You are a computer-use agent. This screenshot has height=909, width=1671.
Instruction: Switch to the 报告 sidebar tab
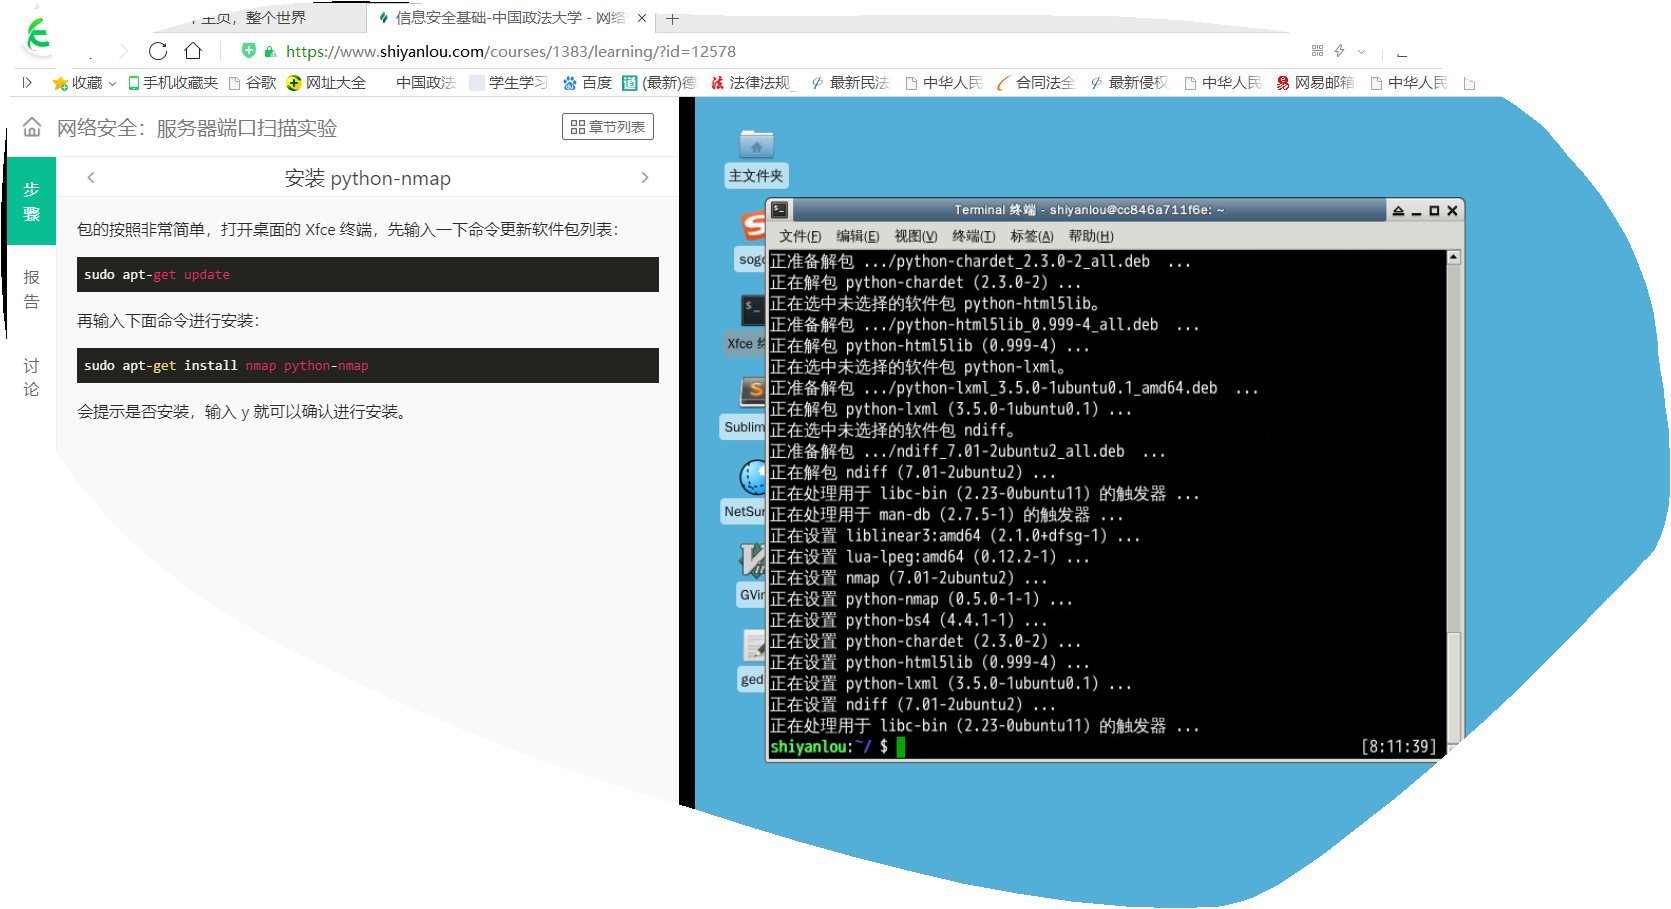(x=32, y=289)
